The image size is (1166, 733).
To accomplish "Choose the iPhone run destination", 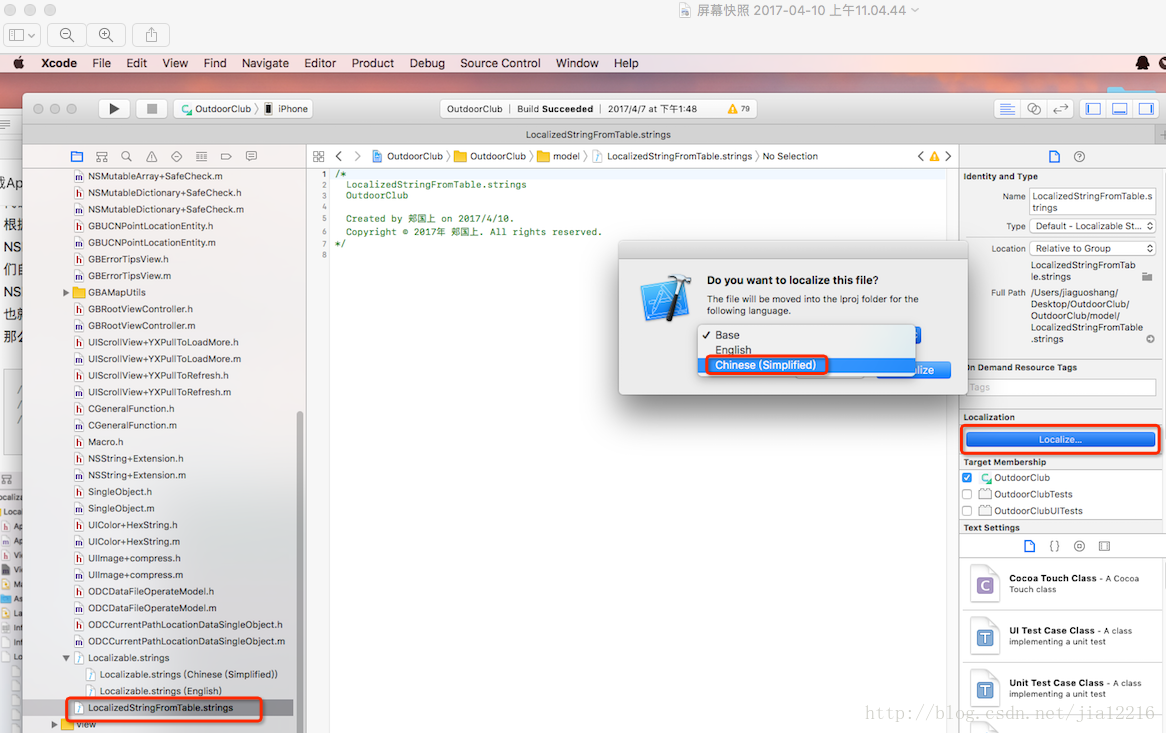I will [x=286, y=109].
